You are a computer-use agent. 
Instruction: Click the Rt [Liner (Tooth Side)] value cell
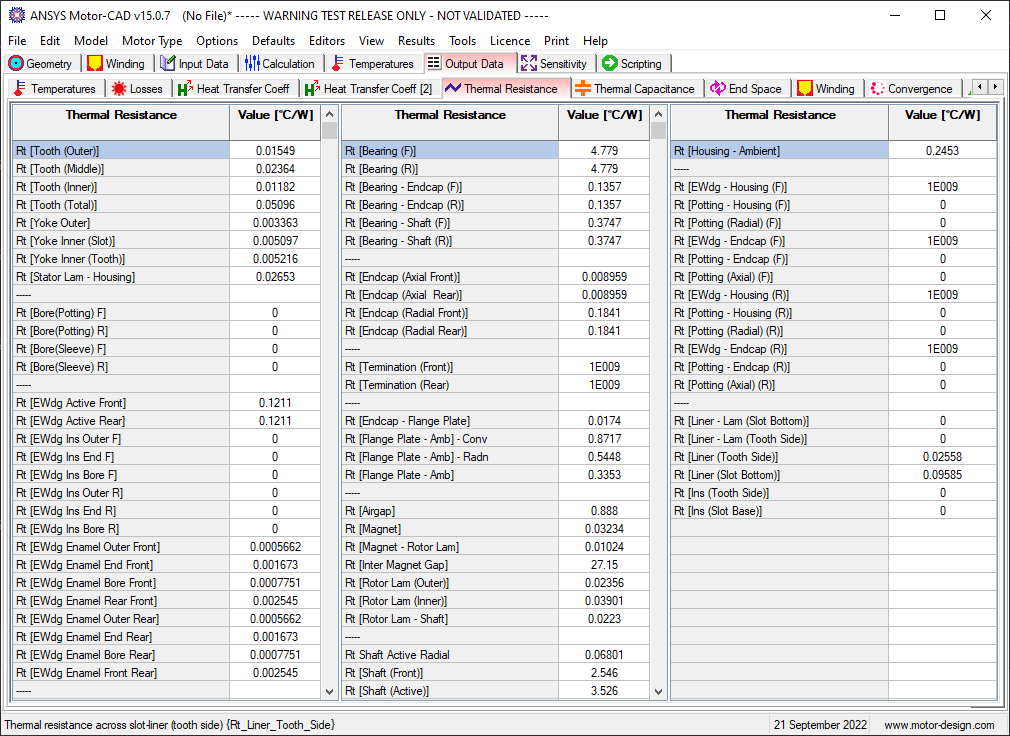[942, 457]
